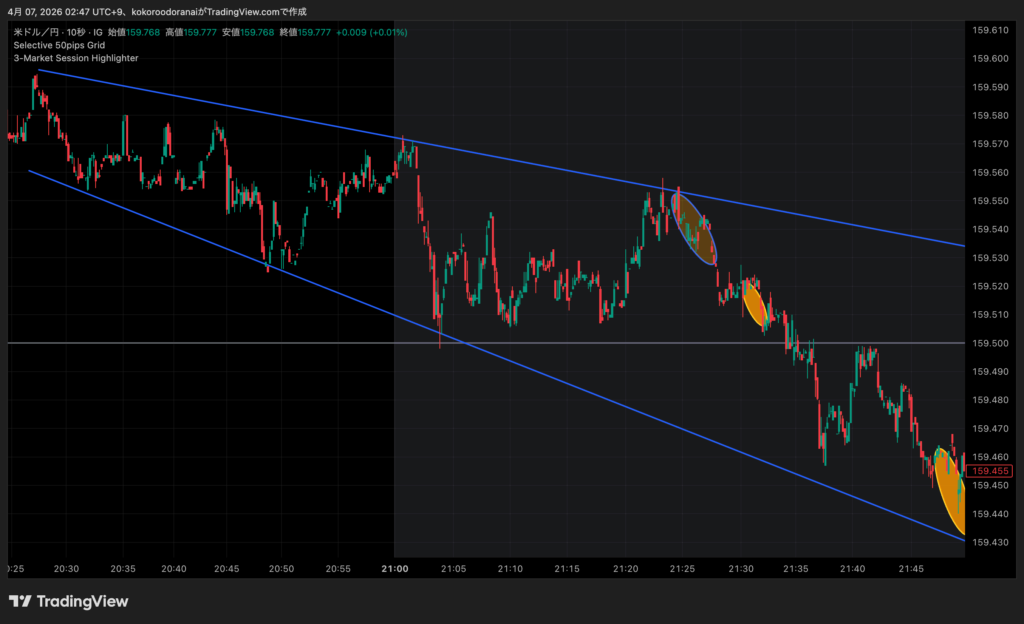Select the small orange ellipse near 21:30
1024x624 pixels.
[755, 304]
